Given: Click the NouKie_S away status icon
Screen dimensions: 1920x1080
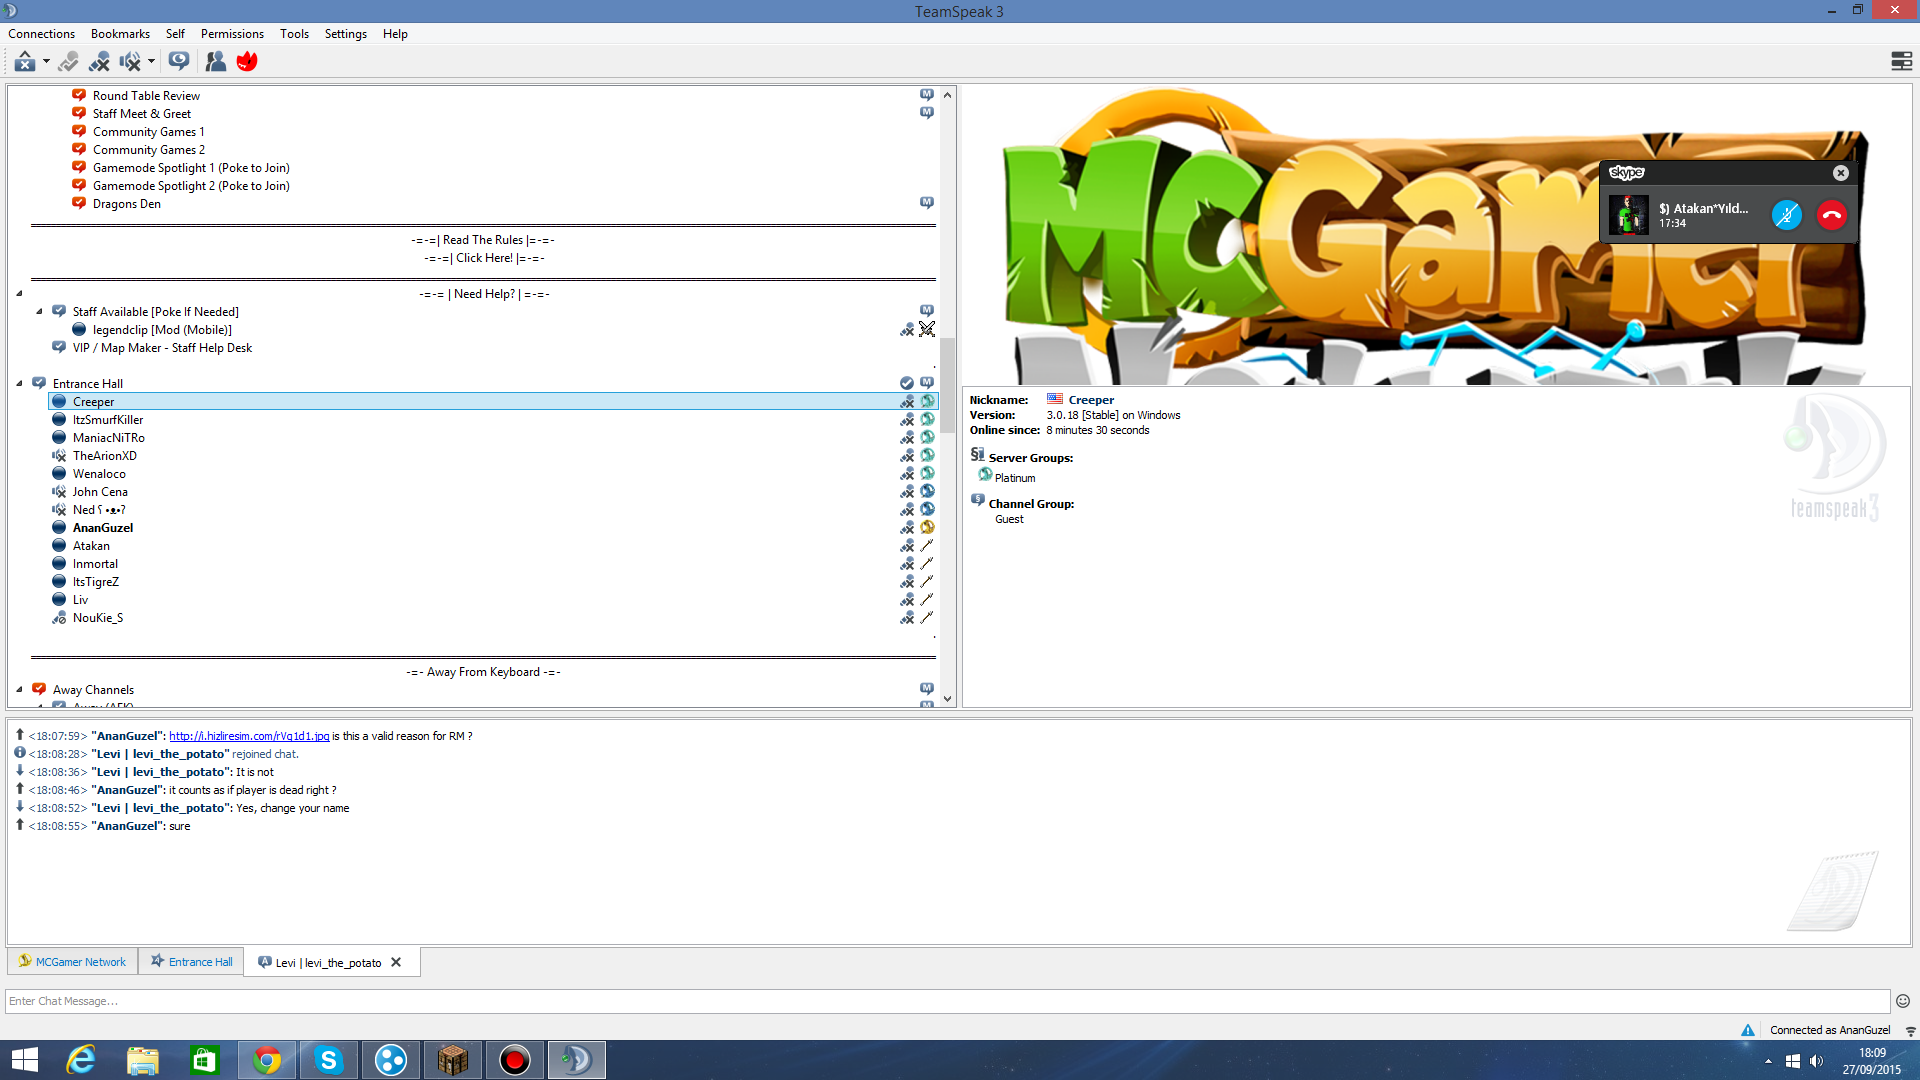Looking at the screenshot, I should [59, 618].
